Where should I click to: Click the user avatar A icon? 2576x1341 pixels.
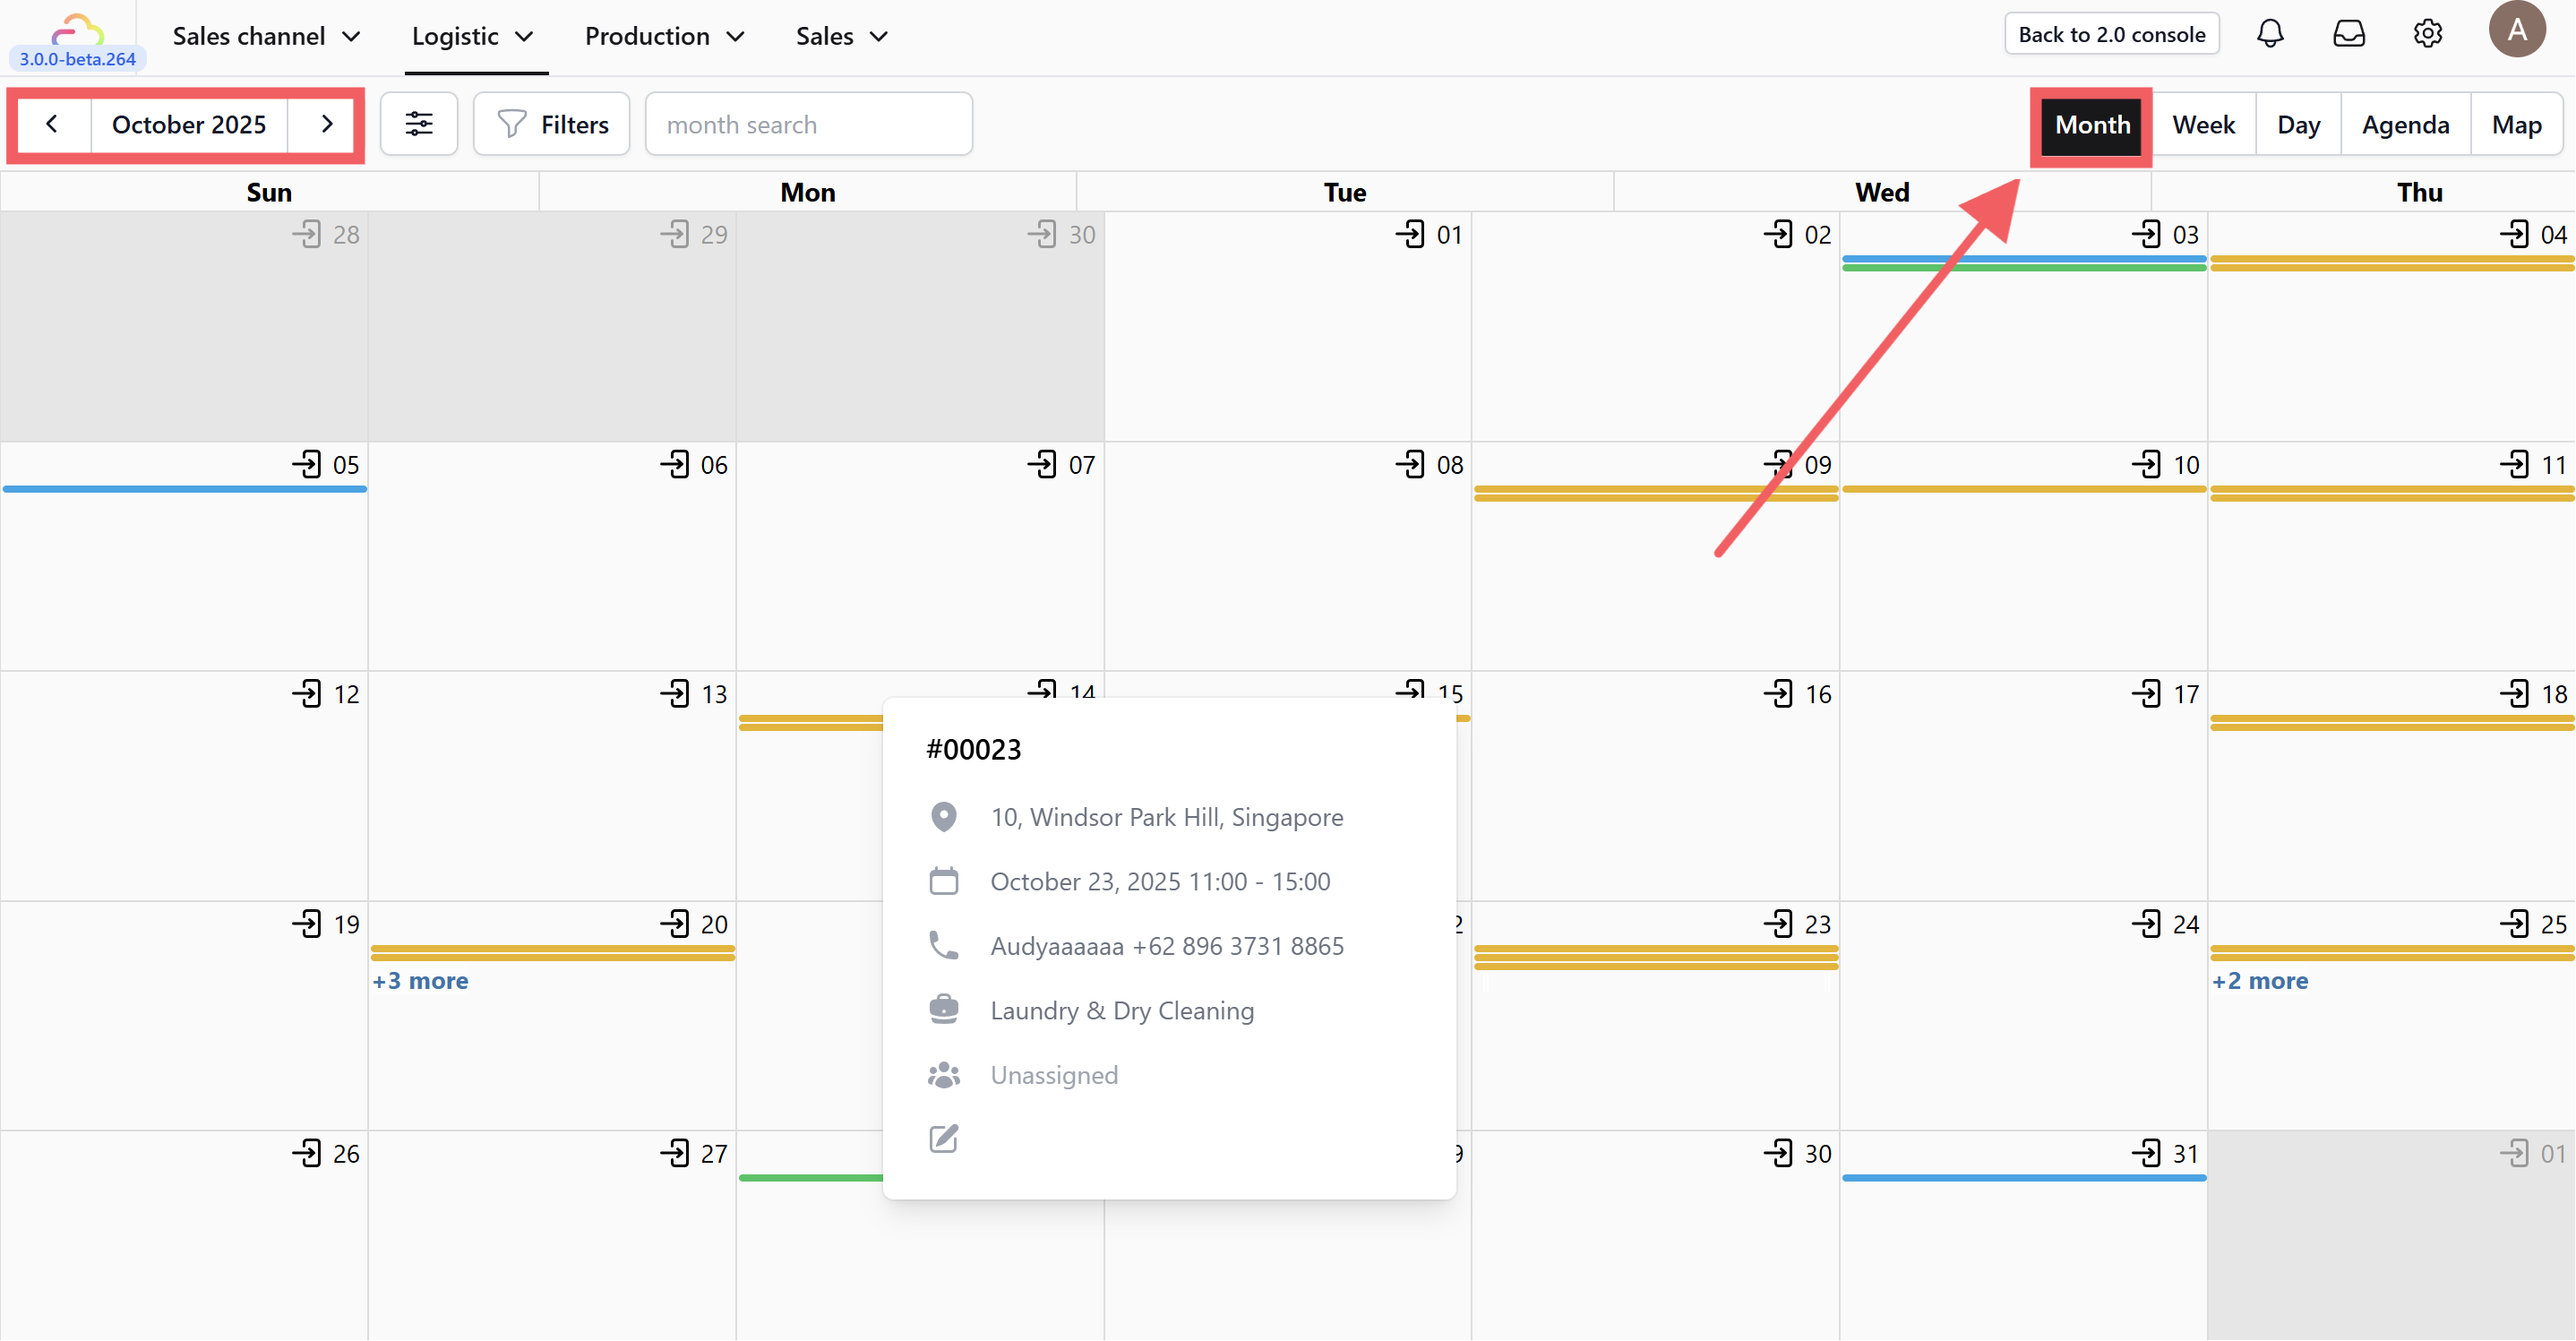[x=2516, y=30]
